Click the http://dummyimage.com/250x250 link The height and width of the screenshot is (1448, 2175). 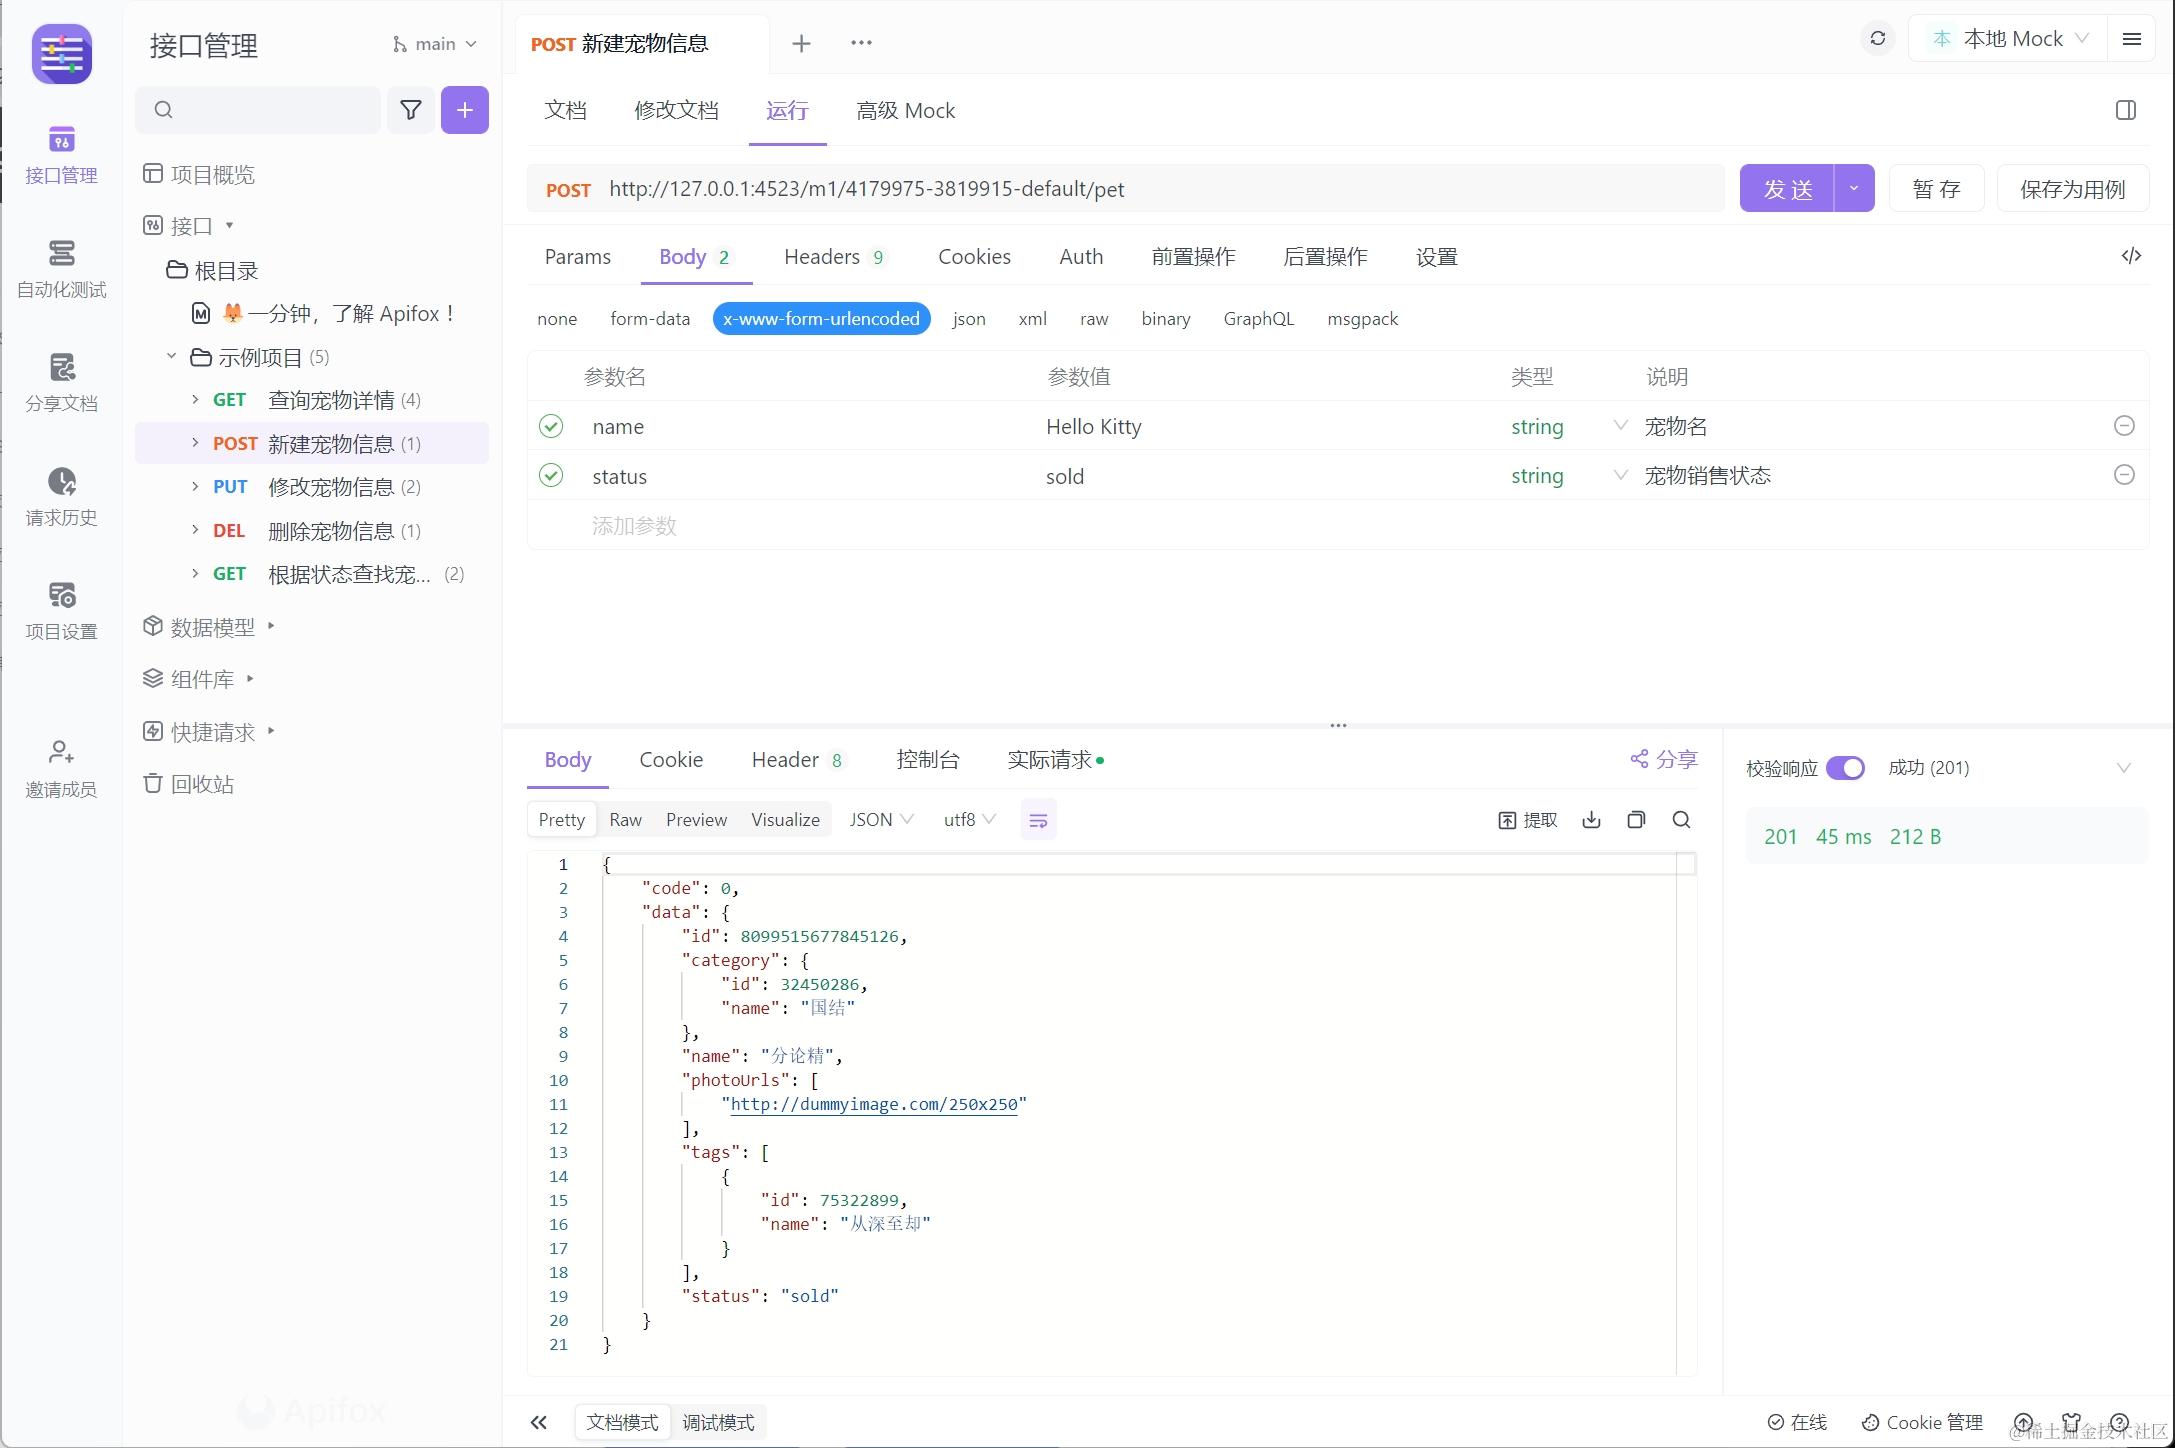click(x=873, y=1104)
